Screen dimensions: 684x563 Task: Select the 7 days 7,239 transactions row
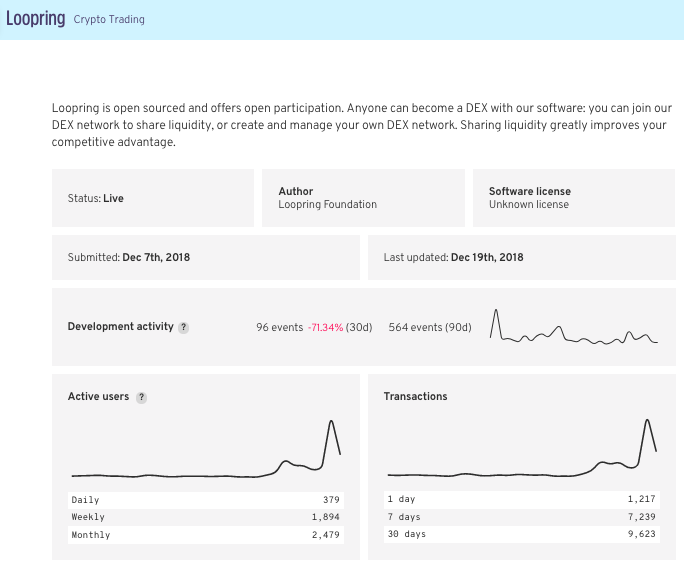pos(522,517)
